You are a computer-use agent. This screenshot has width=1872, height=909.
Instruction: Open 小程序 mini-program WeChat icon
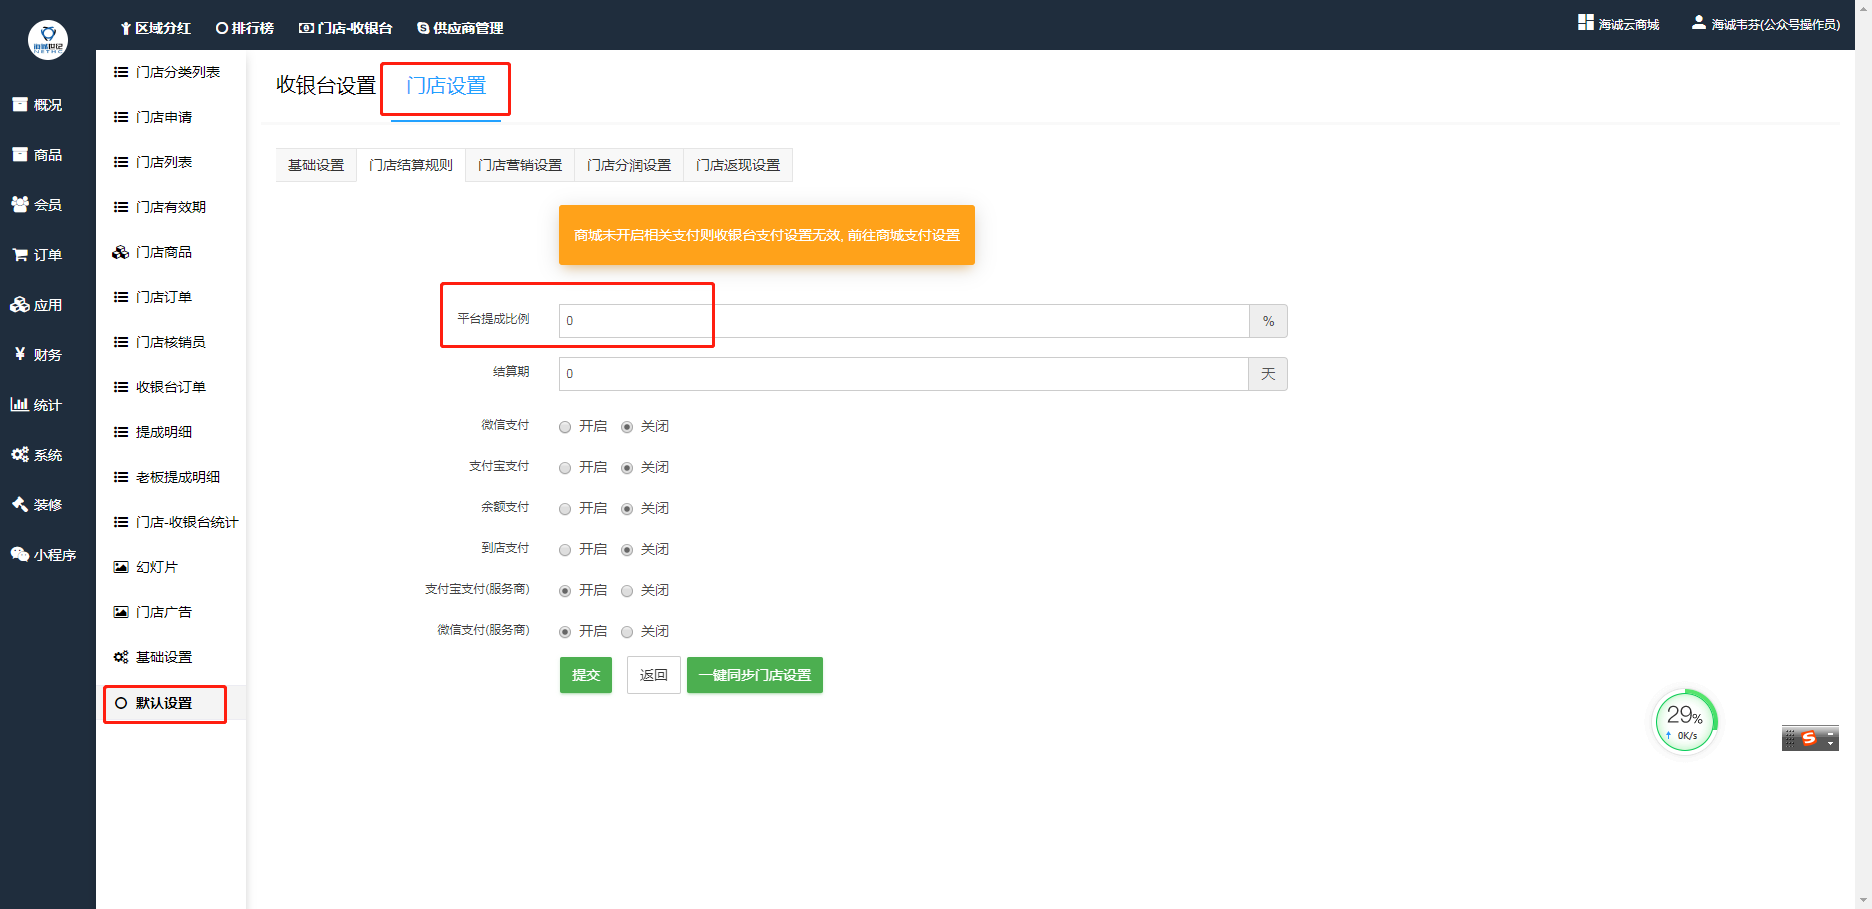point(19,554)
